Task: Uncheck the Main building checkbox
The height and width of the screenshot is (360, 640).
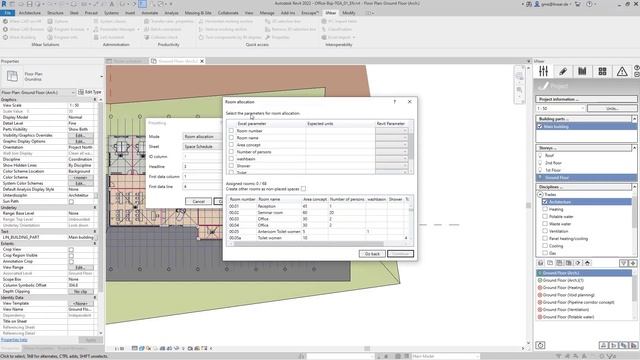Action: 540,126
